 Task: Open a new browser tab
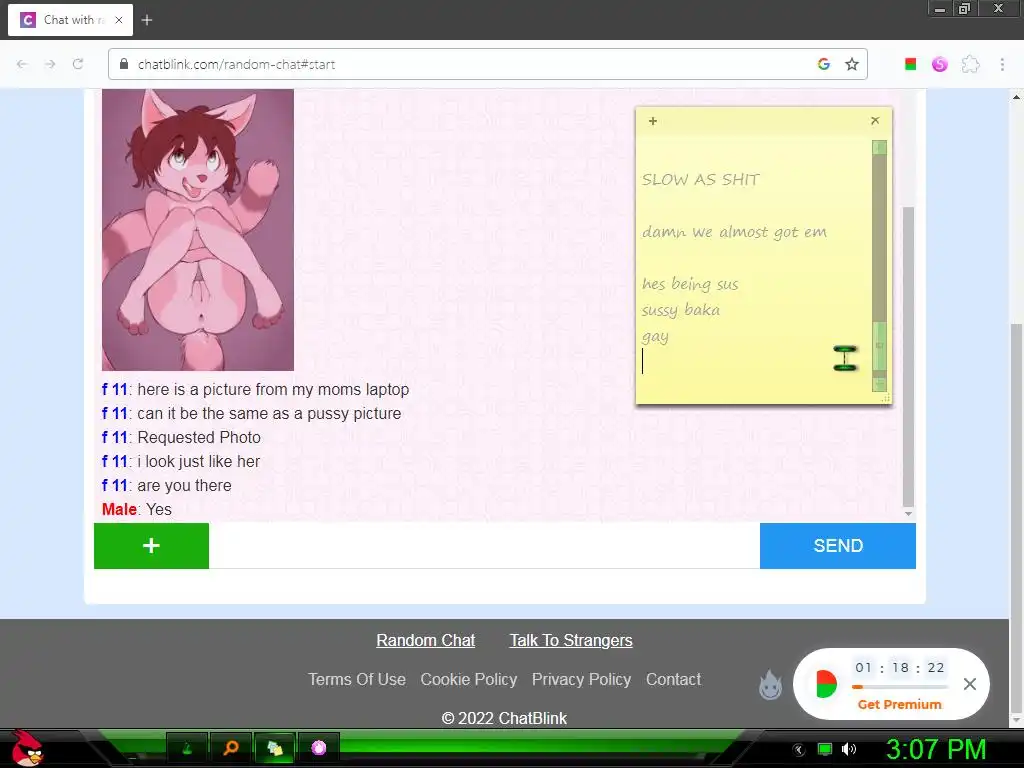(147, 20)
